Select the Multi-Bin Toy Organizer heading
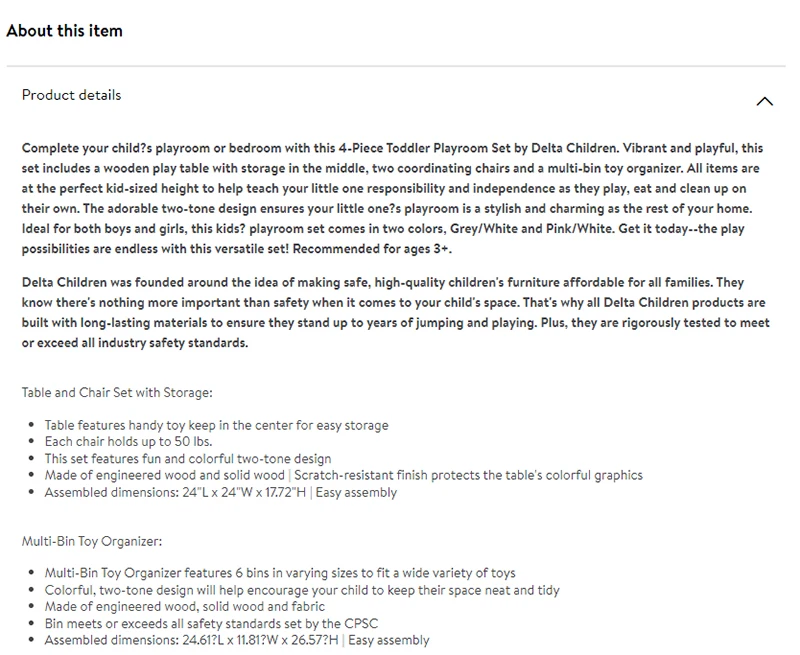 (92, 541)
